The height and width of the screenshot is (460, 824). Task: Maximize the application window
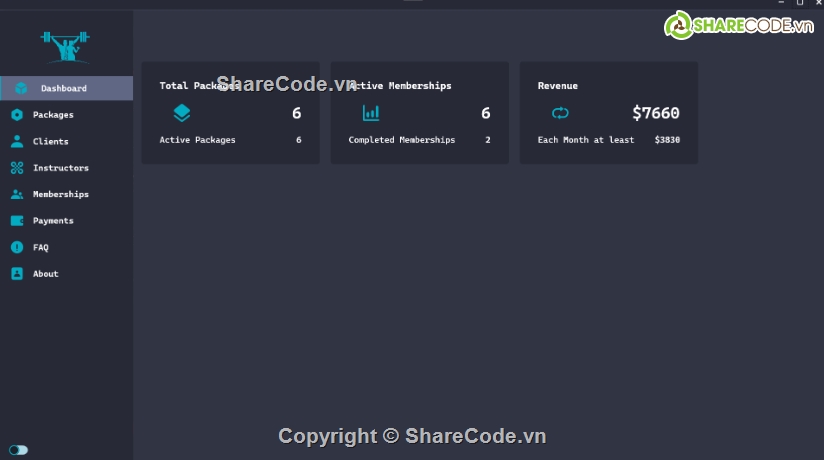click(799, 4)
